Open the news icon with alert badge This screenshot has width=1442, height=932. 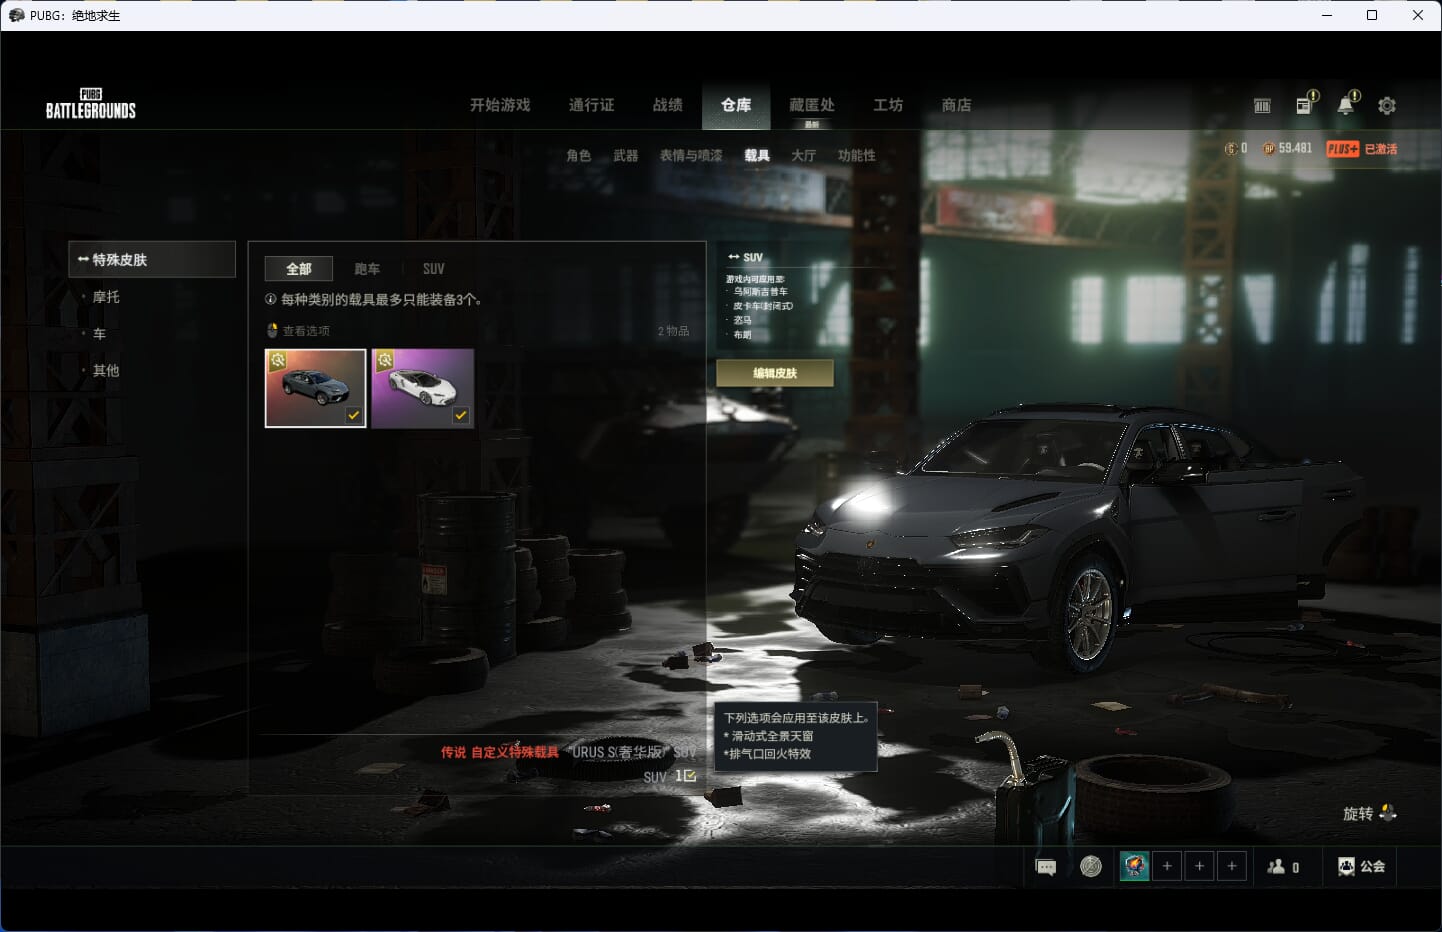coord(1306,104)
